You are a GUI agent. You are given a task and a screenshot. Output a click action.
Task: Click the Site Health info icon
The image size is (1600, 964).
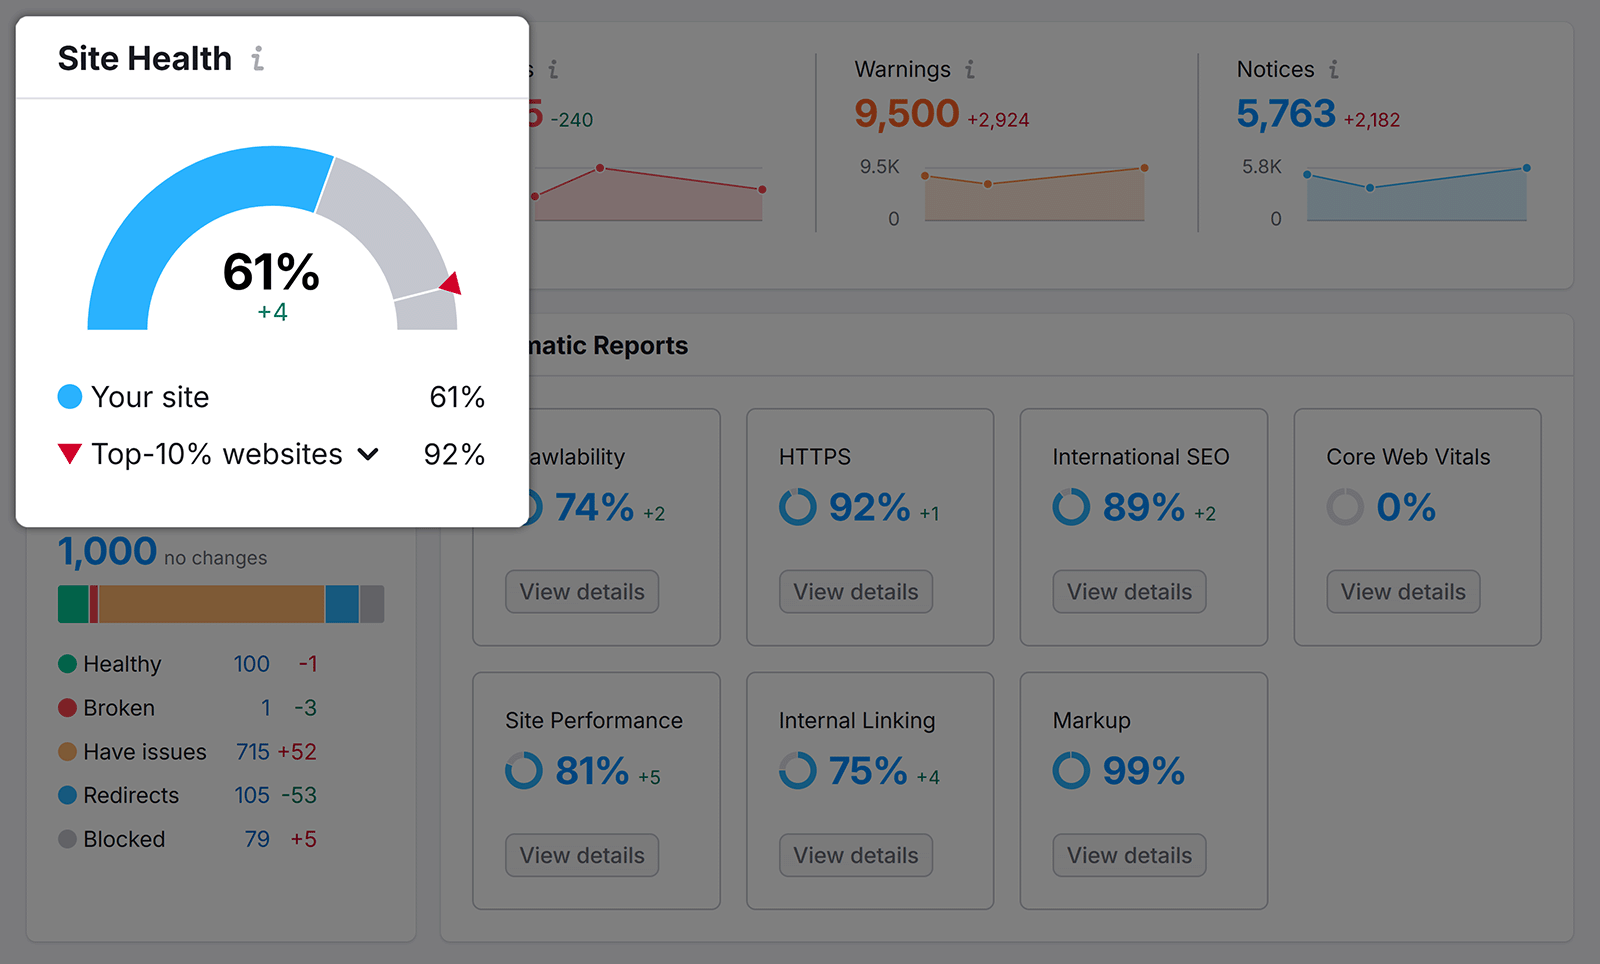[x=259, y=59]
